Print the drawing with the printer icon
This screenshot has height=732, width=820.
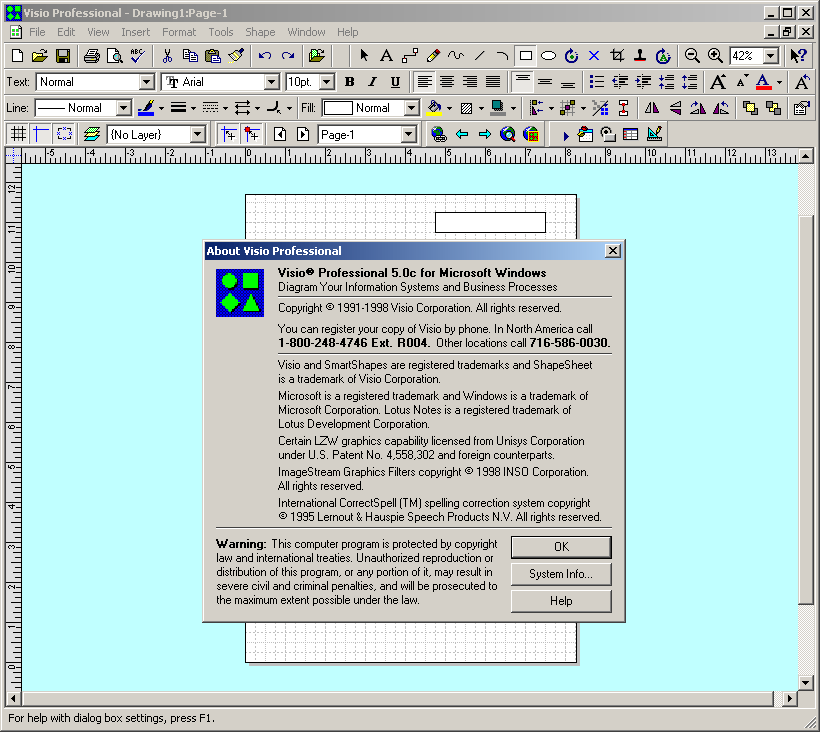[x=92, y=56]
